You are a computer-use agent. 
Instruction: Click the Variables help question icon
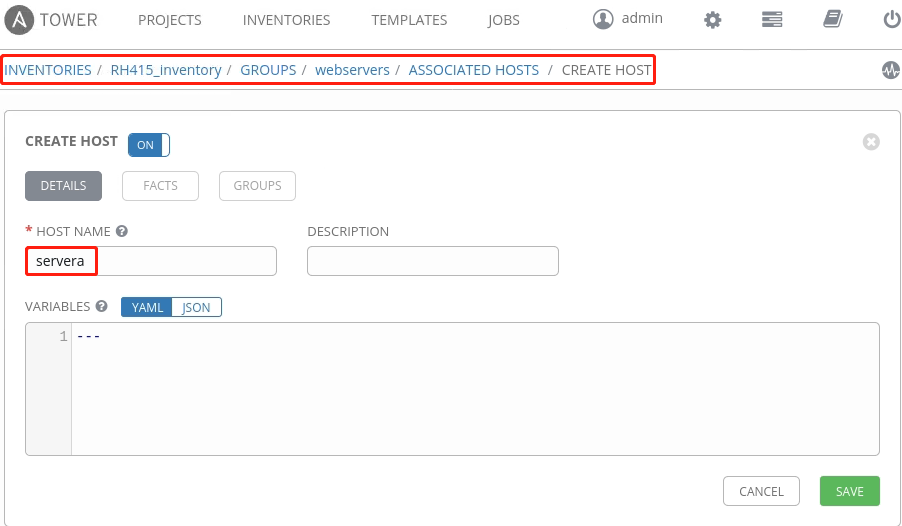point(101,307)
